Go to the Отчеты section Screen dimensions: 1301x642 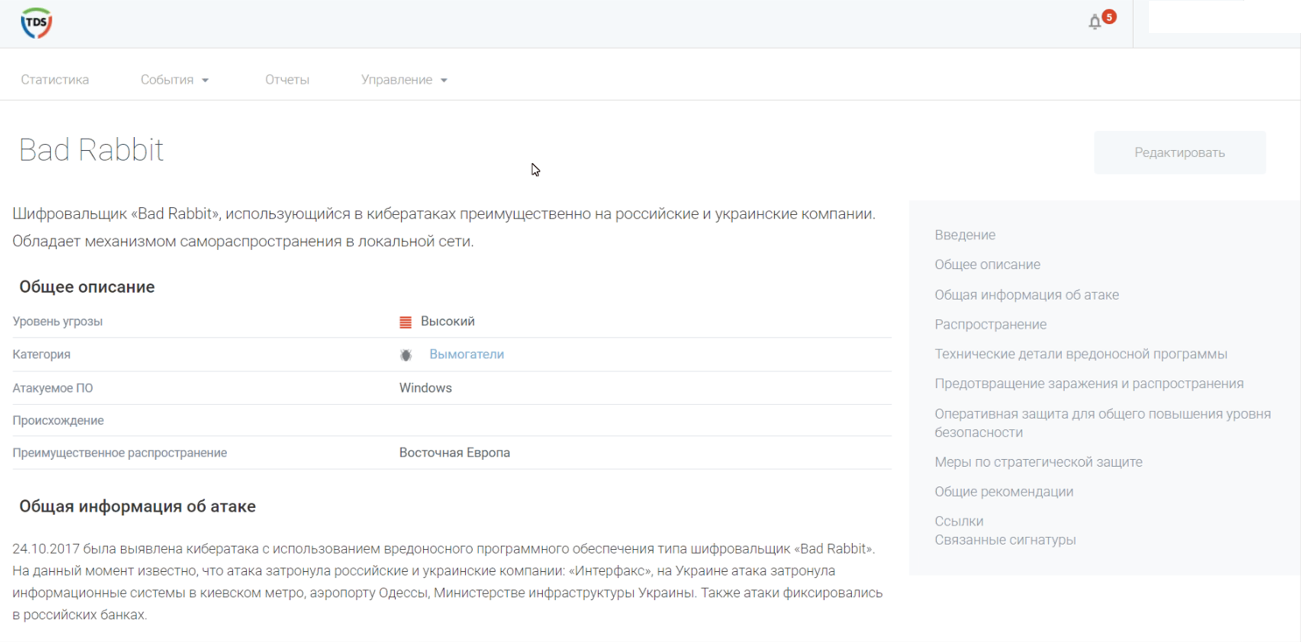[287, 80]
